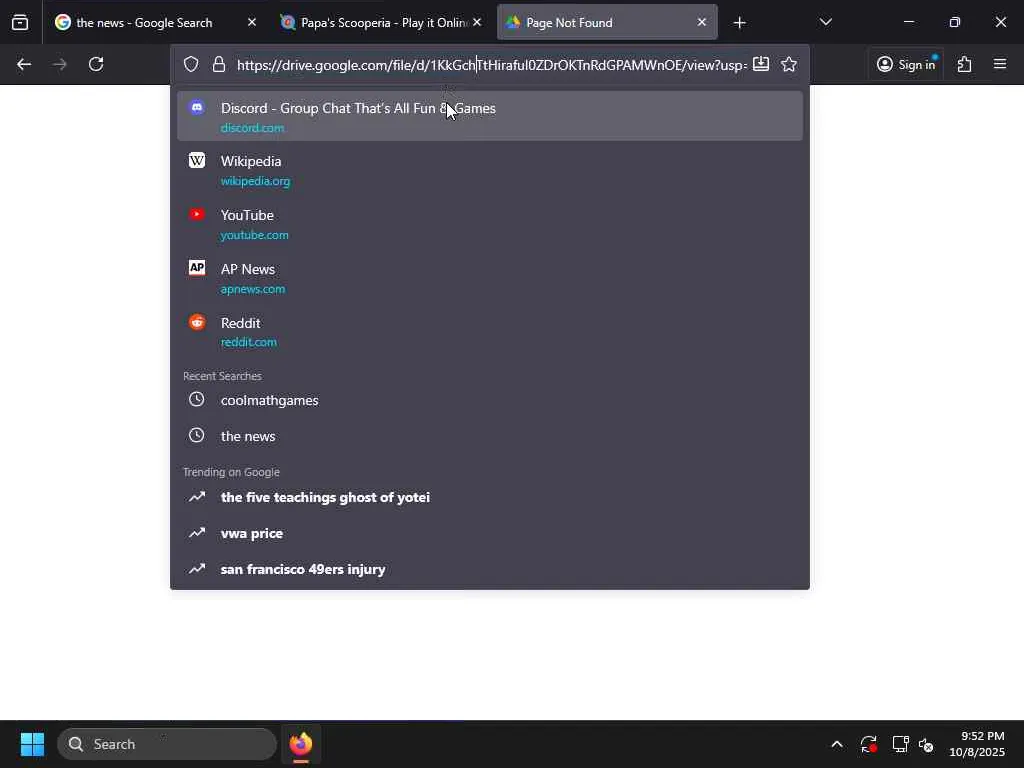Image resolution: width=1024 pixels, height=768 pixels.
Task: Search trending vwa price
Action: click(490, 534)
